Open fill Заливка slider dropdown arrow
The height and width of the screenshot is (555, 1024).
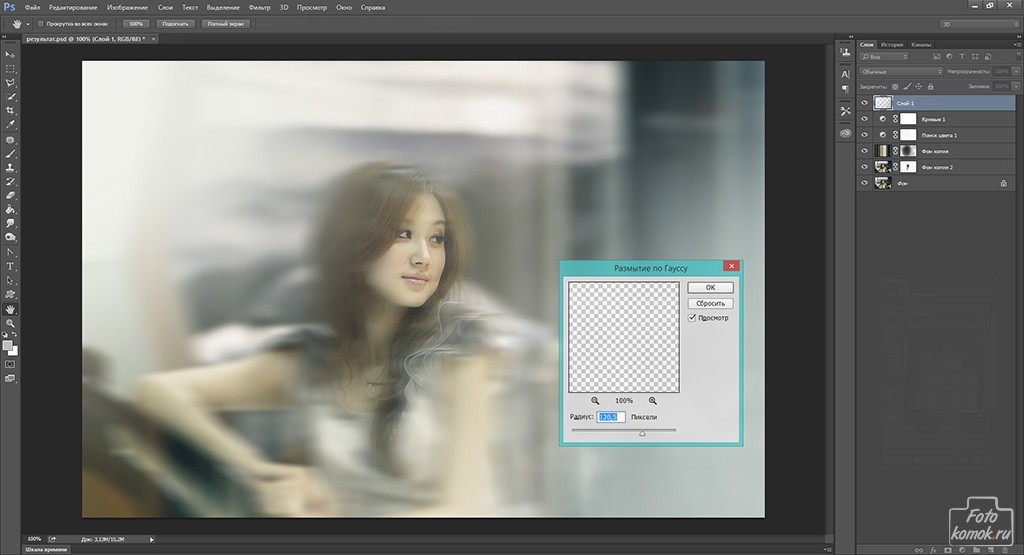1016,86
